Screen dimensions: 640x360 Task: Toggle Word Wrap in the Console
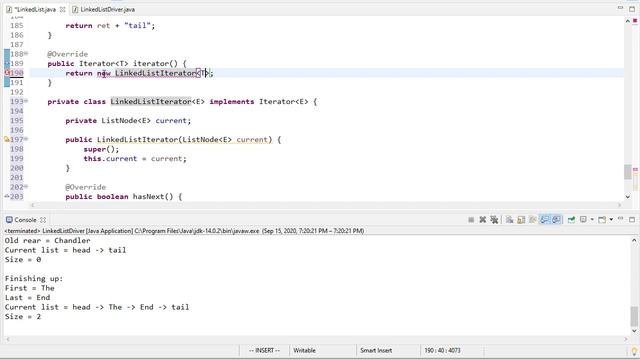[533, 220]
